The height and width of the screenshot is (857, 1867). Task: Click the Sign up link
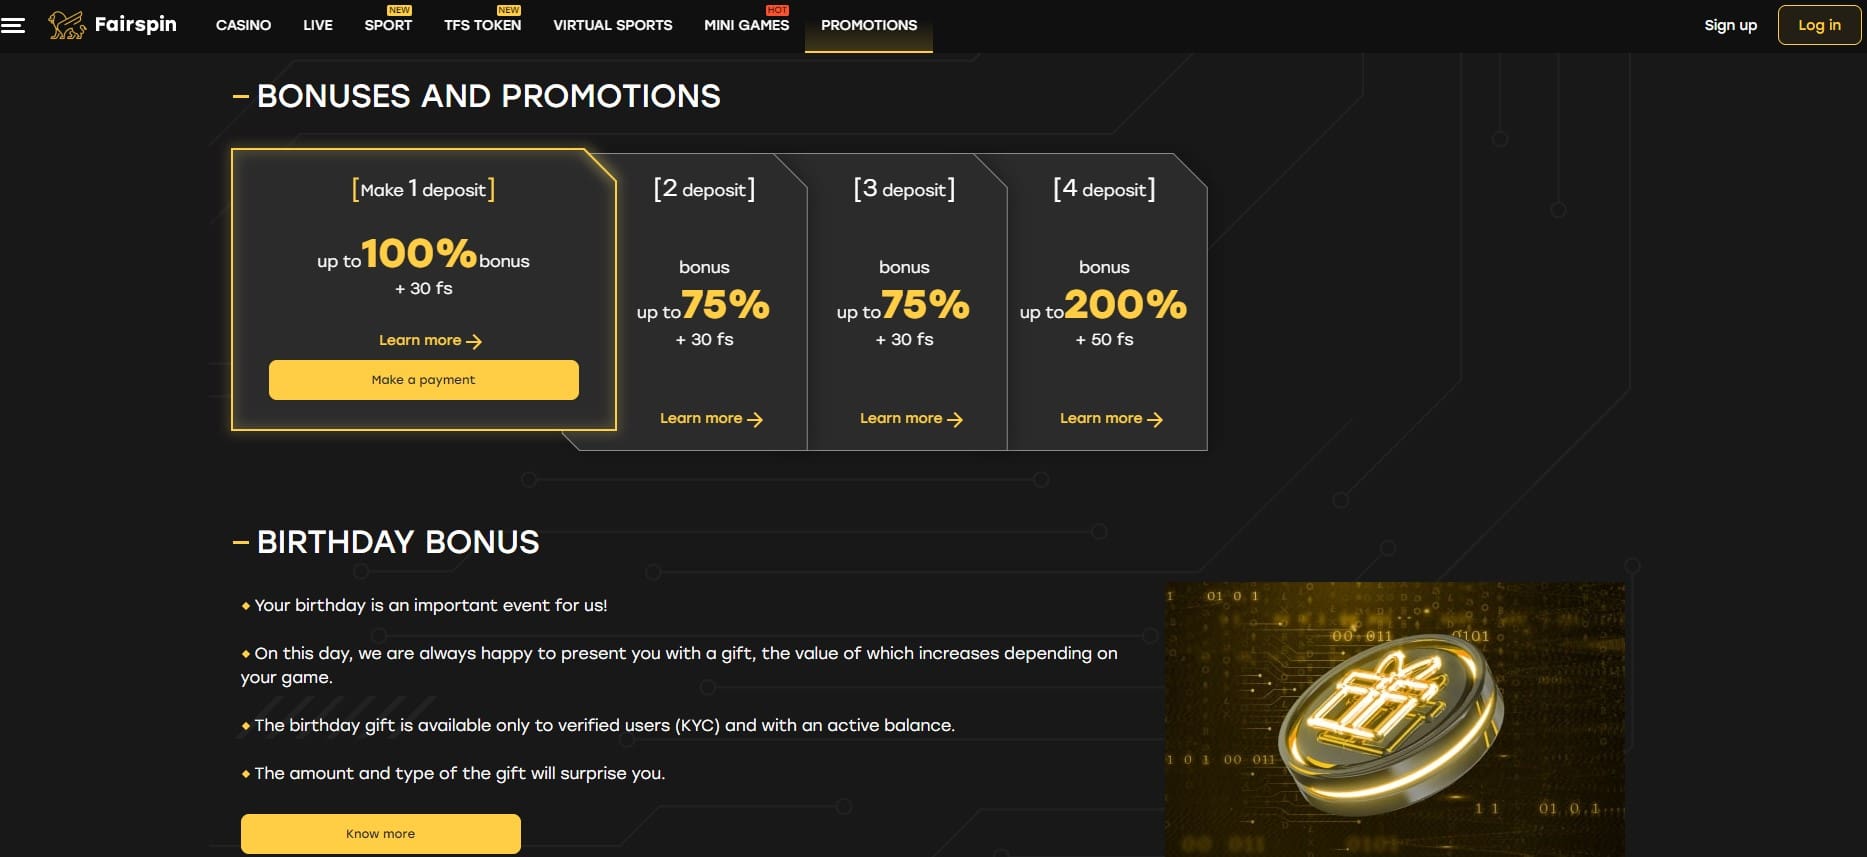click(x=1730, y=25)
